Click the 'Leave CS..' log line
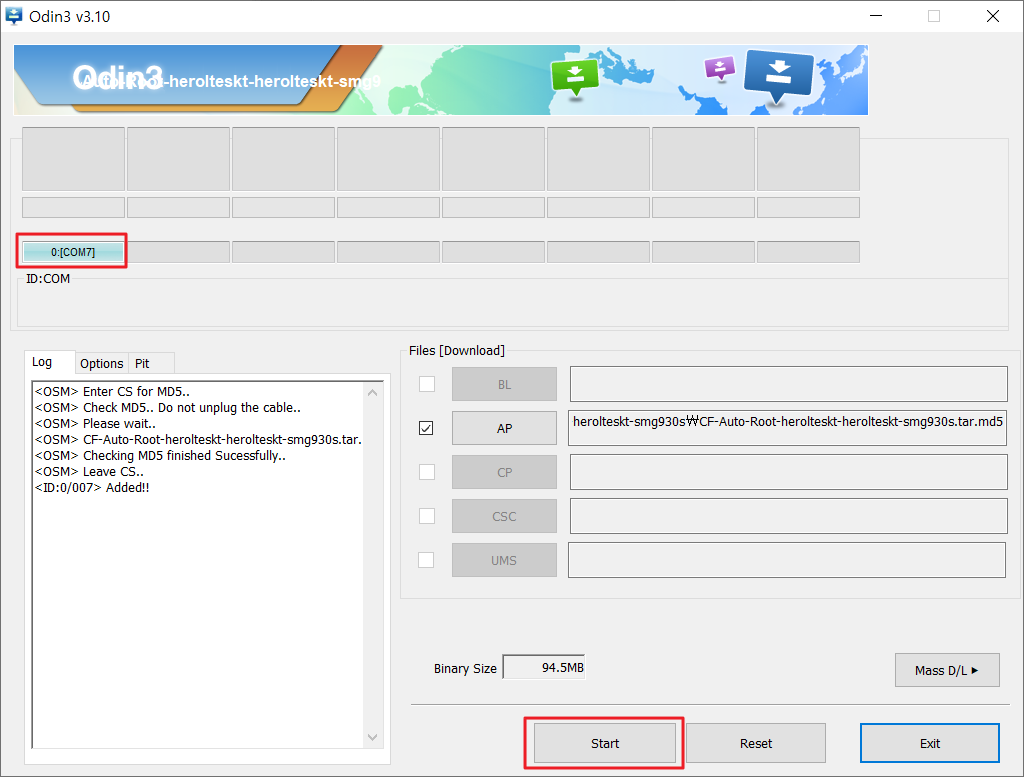The image size is (1024, 777). coord(89,471)
